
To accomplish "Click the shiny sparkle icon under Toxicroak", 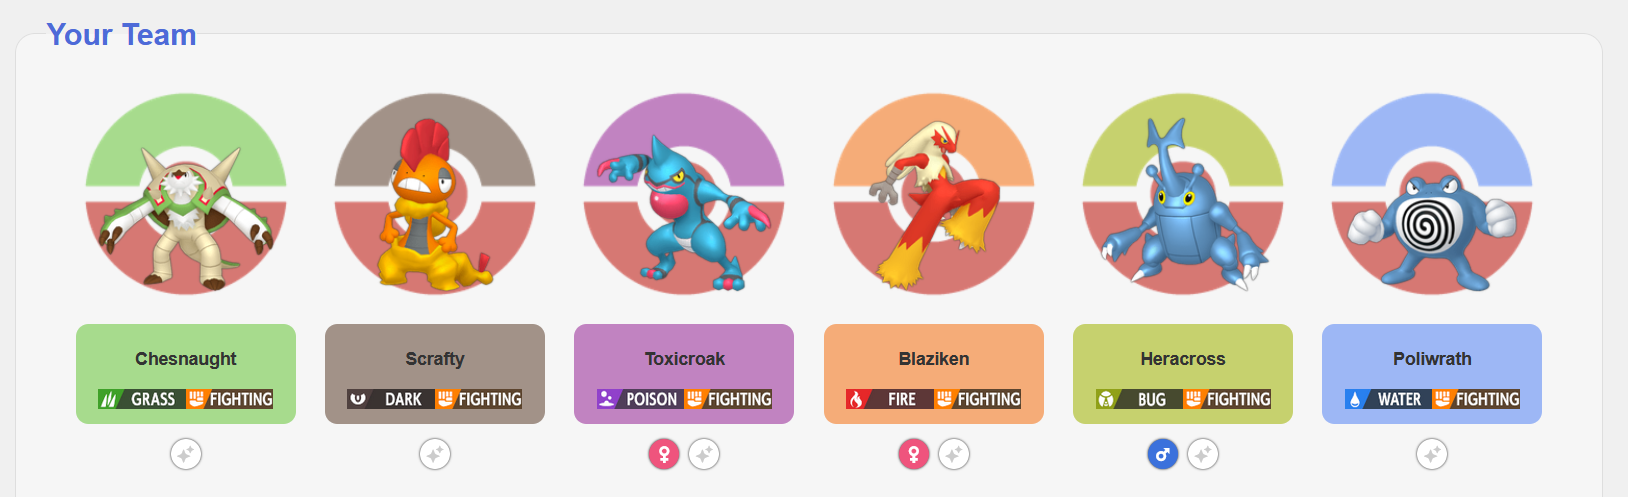I will [704, 454].
